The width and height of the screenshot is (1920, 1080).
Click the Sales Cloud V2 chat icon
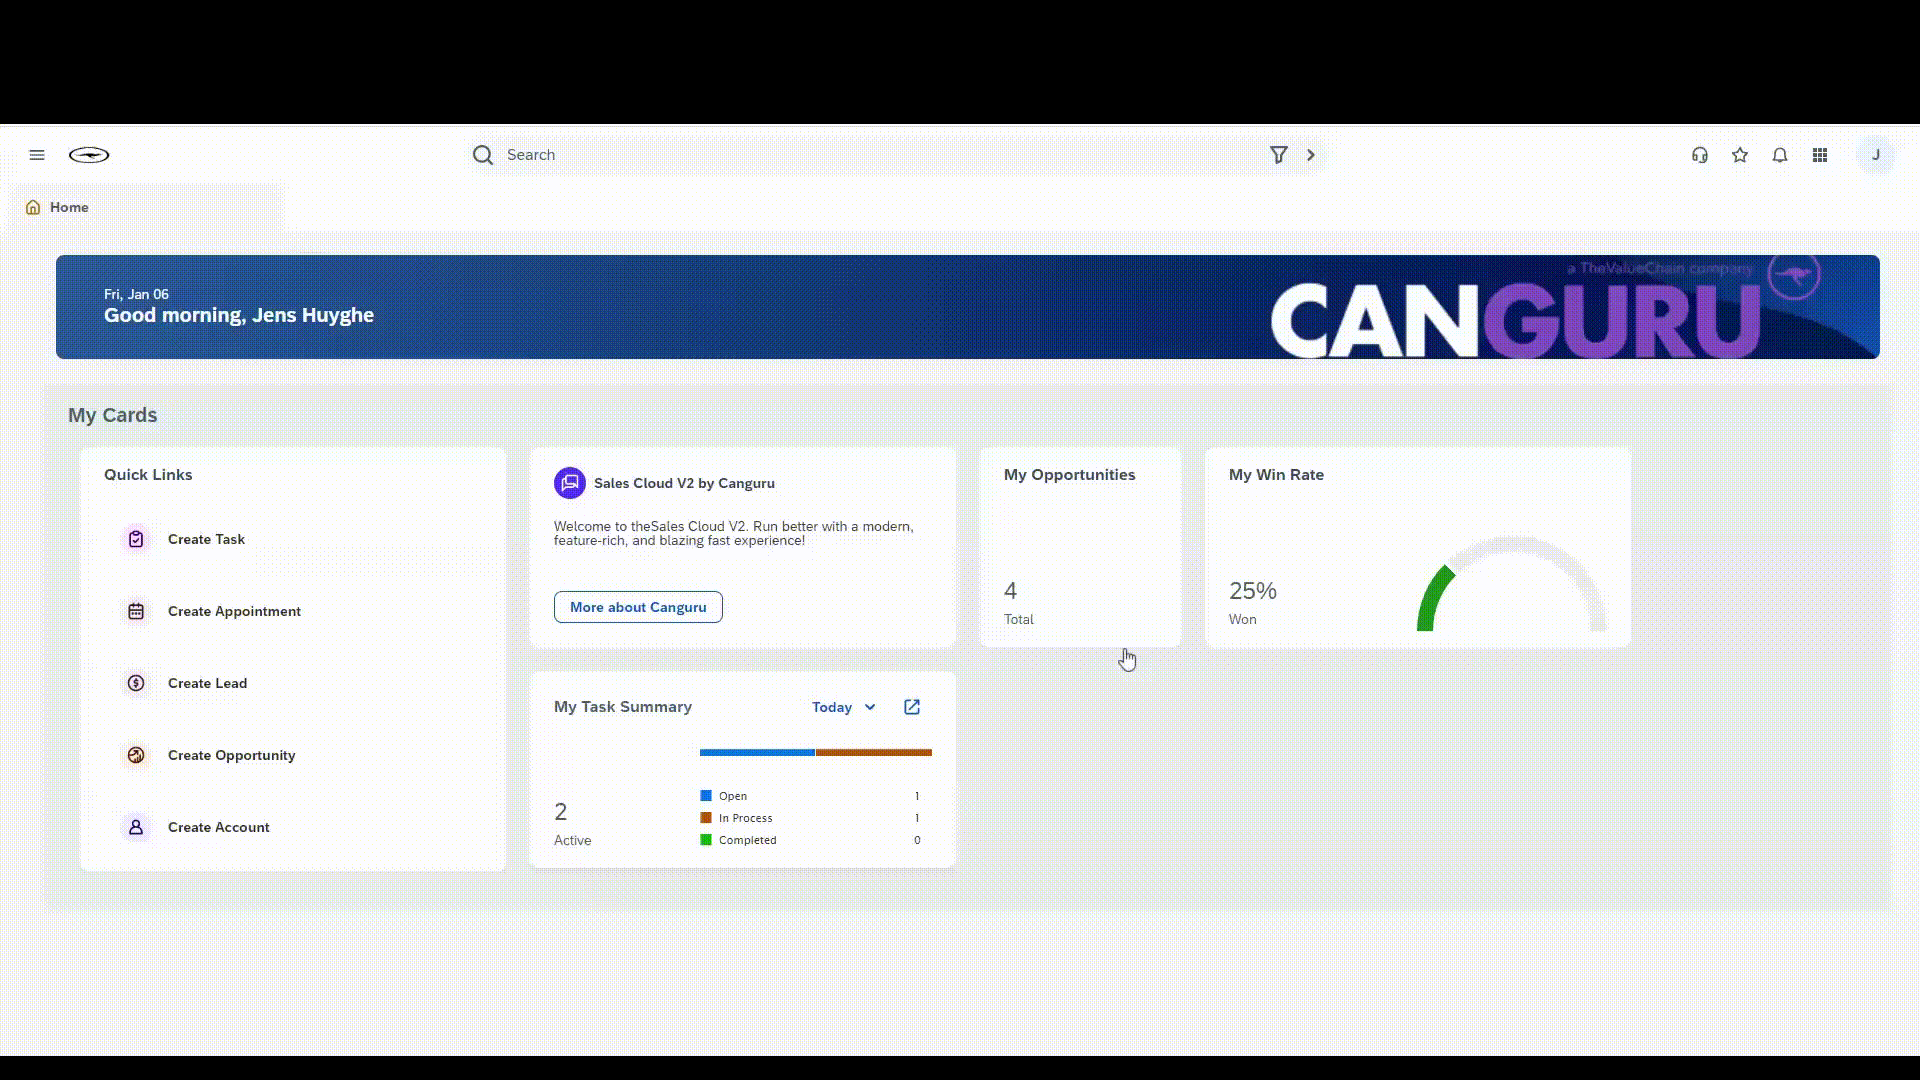tap(570, 483)
